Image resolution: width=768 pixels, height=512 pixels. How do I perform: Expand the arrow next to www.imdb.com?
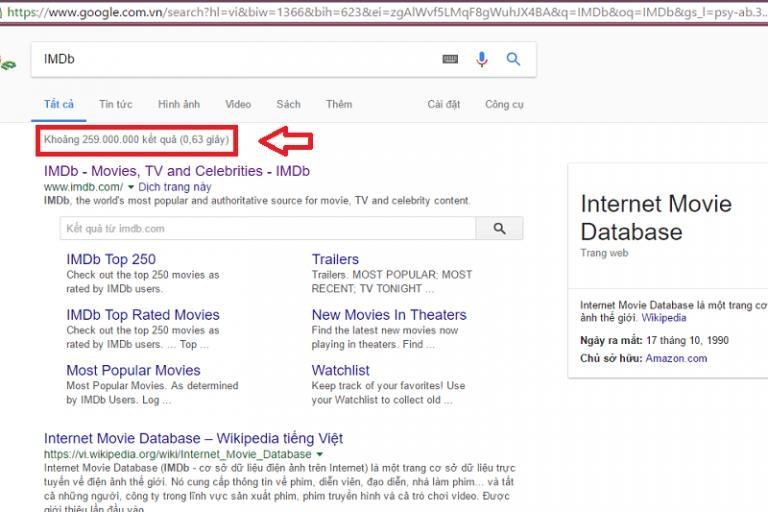coord(130,187)
